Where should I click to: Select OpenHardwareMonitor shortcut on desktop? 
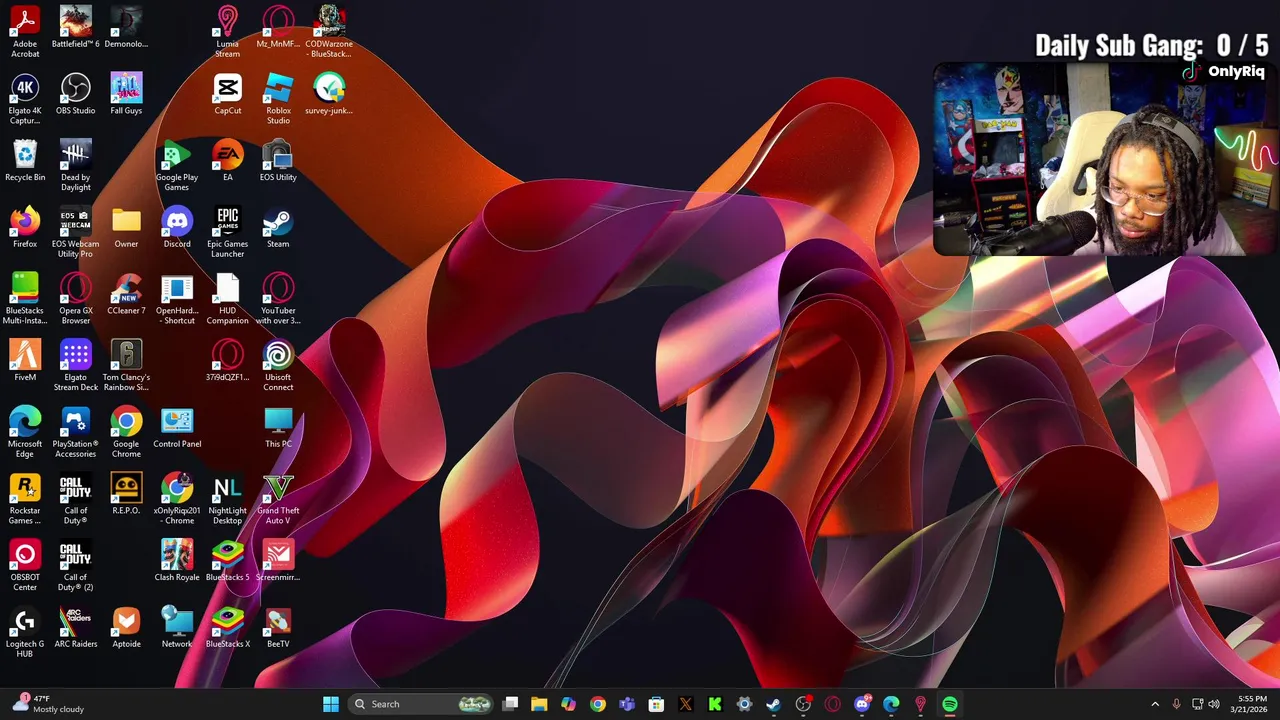pyautogui.click(x=177, y=298)
